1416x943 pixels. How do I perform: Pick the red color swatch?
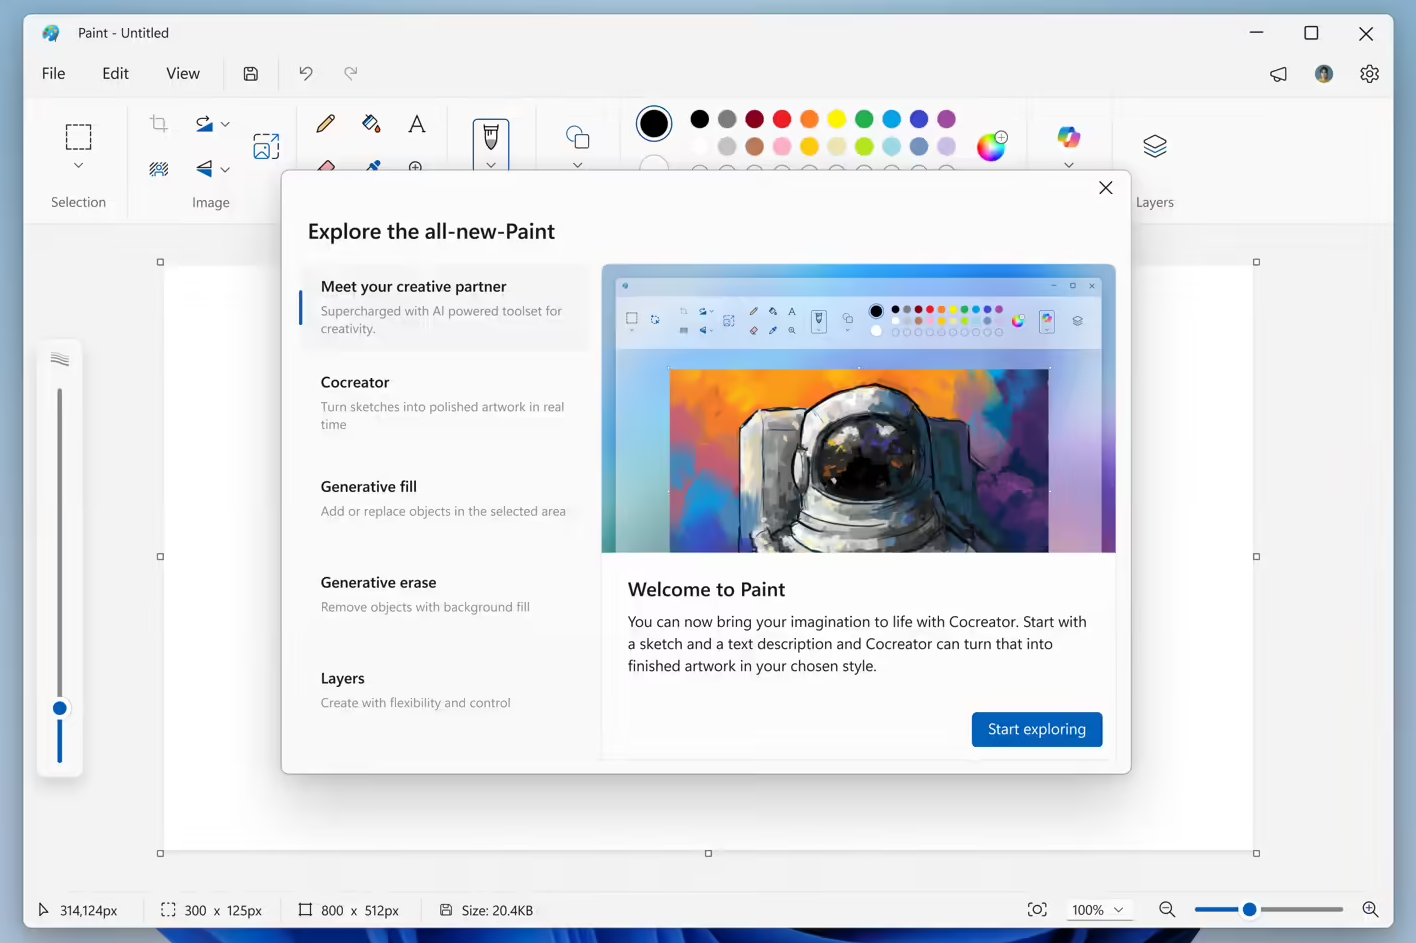point(782,119)
